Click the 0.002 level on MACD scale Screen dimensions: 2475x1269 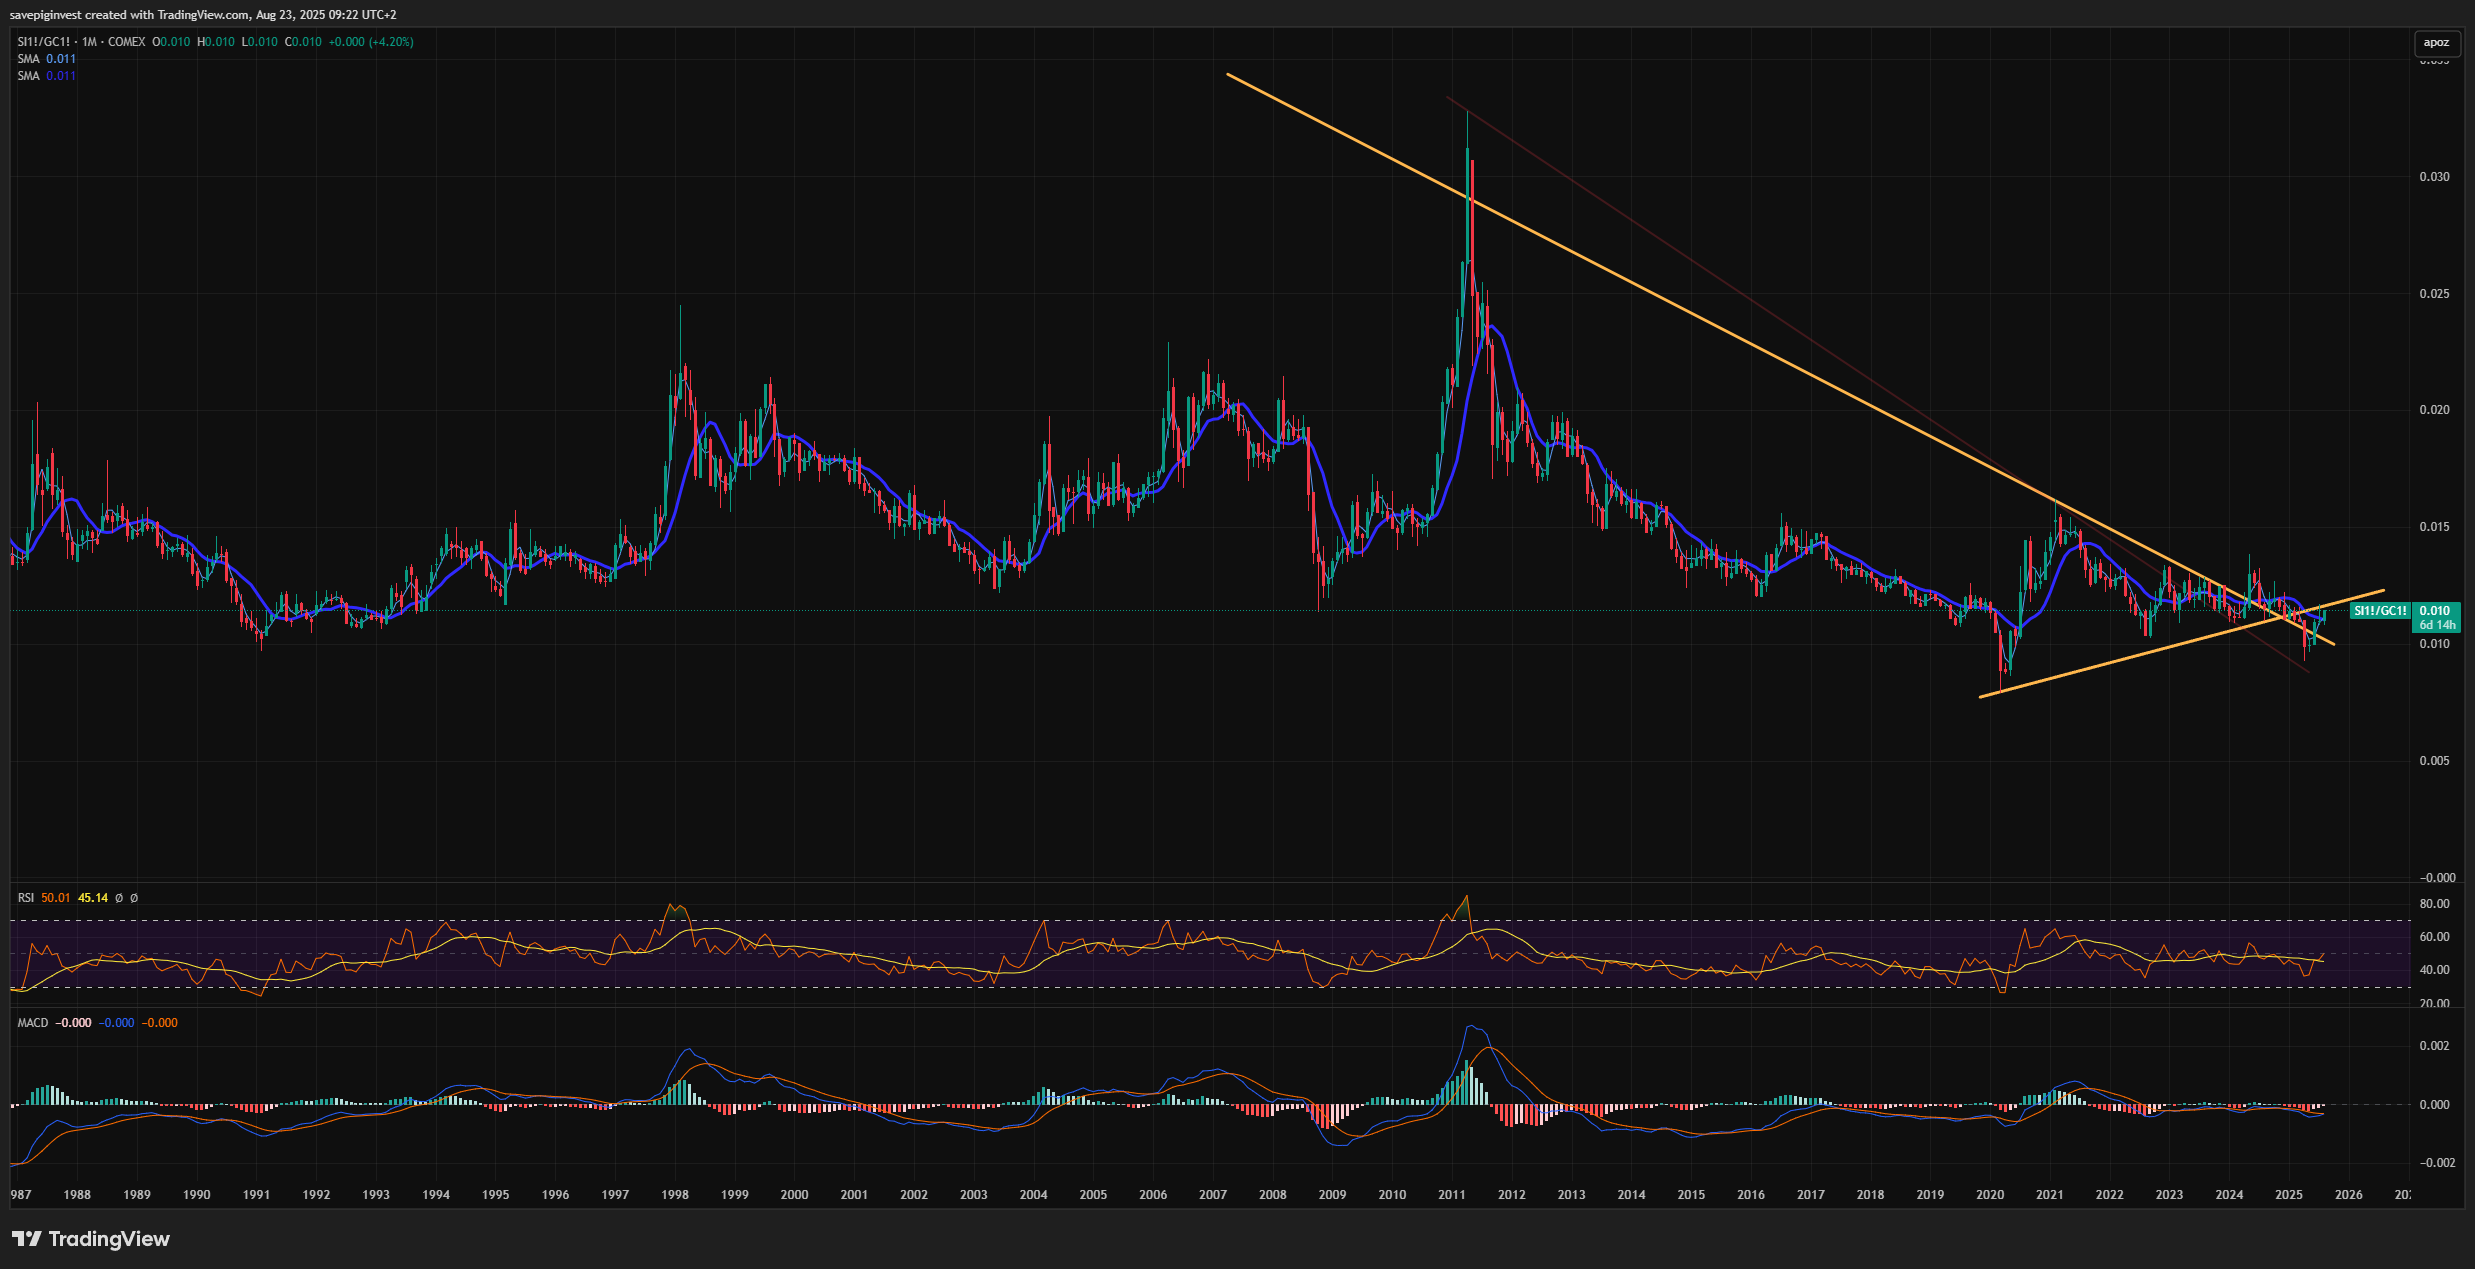[x=2434, y=1046]
